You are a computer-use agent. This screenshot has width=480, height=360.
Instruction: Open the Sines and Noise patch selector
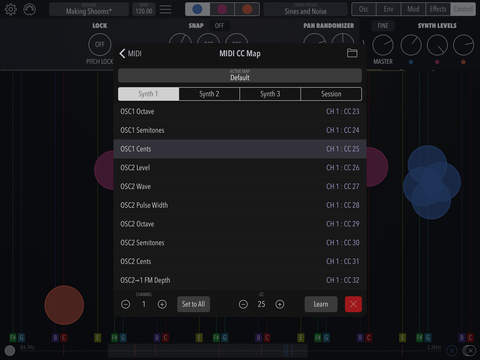point(305,10)
